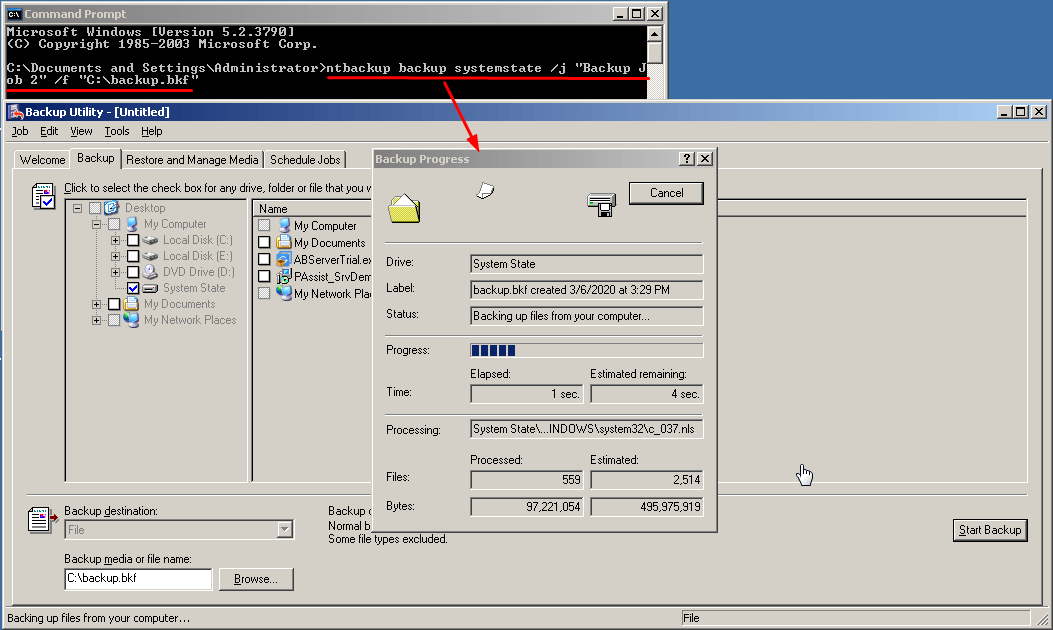Open the Help menu

[152, 131]
